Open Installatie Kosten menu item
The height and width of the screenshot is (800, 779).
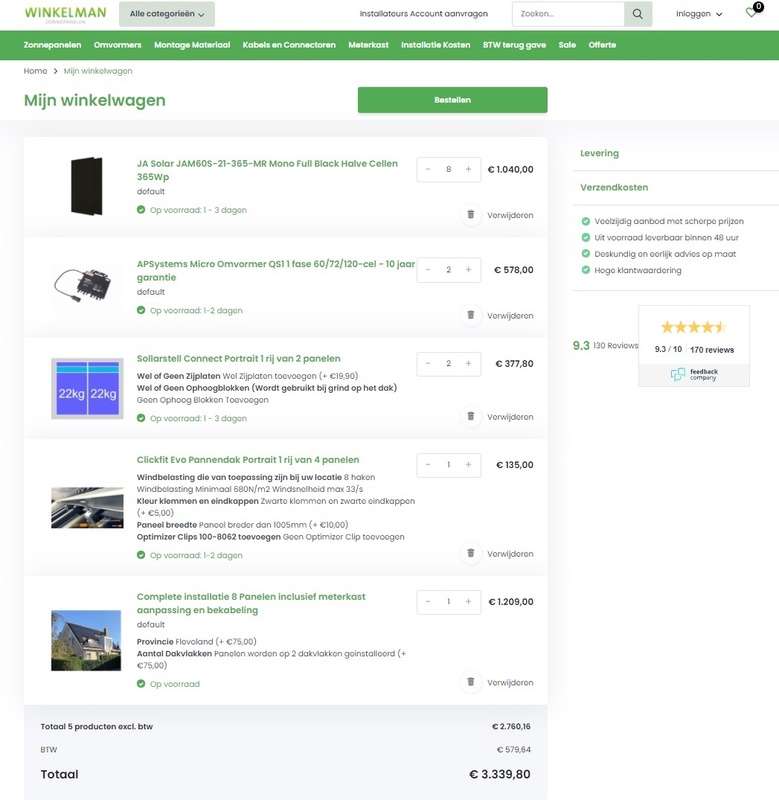pyautogui.click(x=436, y=45)
